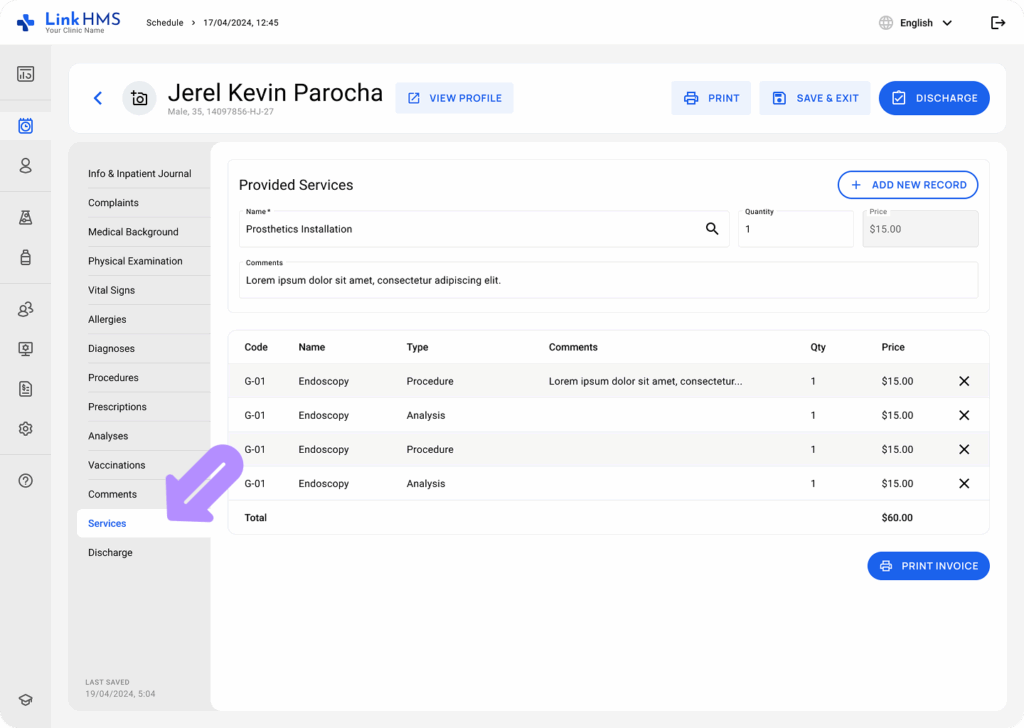The width and height of the screenshot is (1024, 728).
Task: Open the English language dropdown
Action: pos(926,23)
